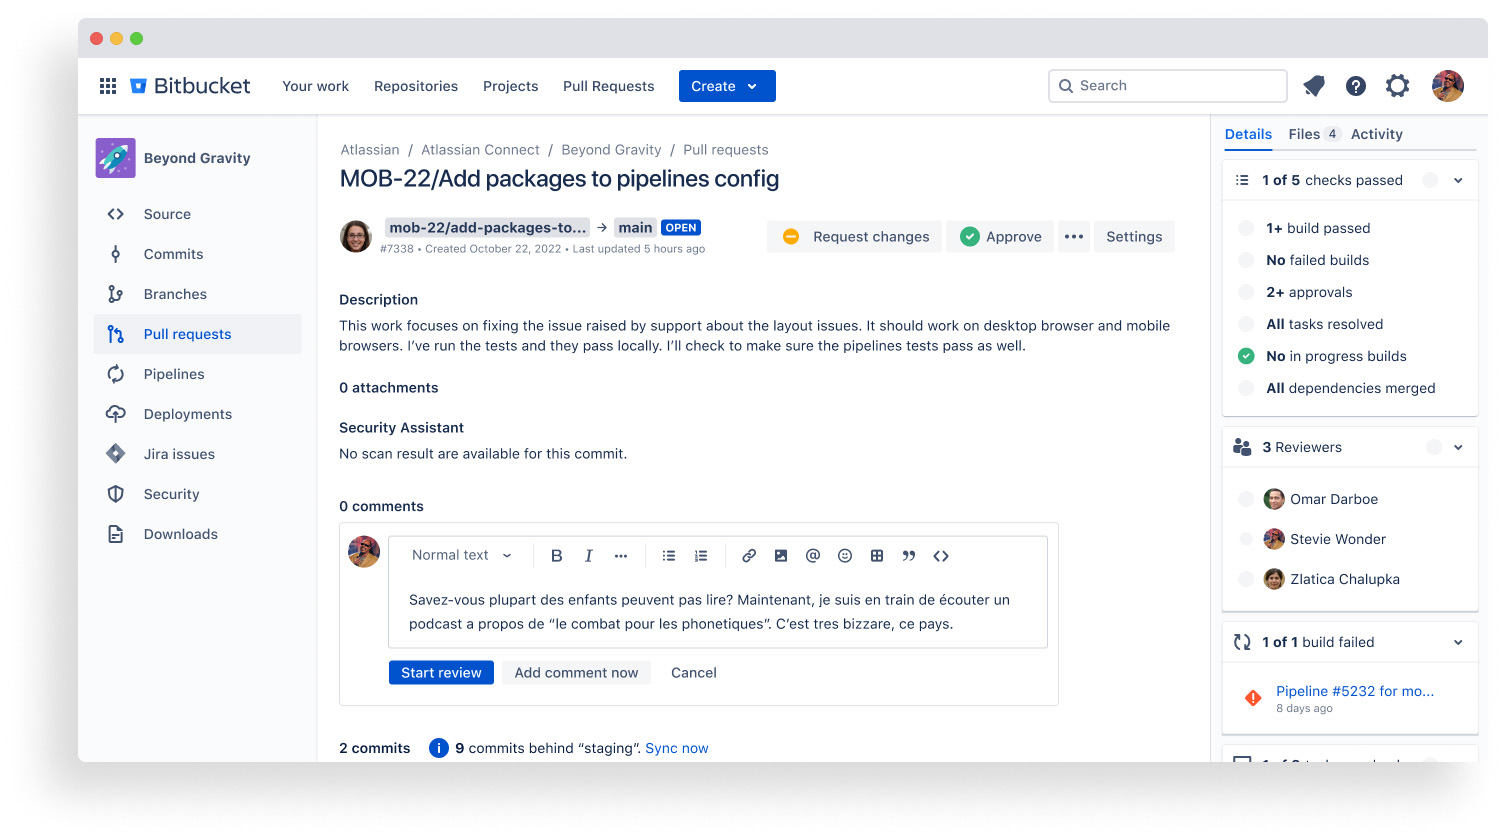Screen dimensions: 1506x840
Task: Collapse the 3 Reviewers section chevron
Action: [1458, 448]
